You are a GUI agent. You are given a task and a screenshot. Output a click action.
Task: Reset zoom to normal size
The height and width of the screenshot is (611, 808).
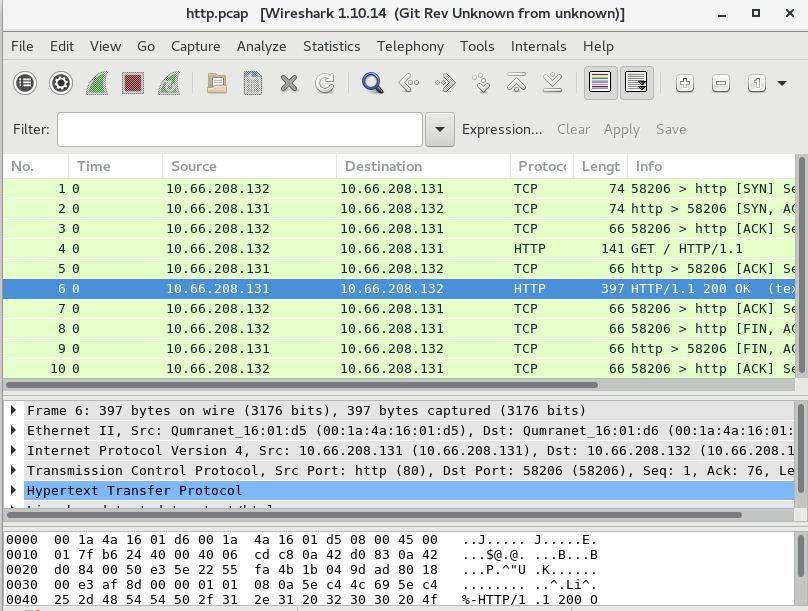[756, 83]
